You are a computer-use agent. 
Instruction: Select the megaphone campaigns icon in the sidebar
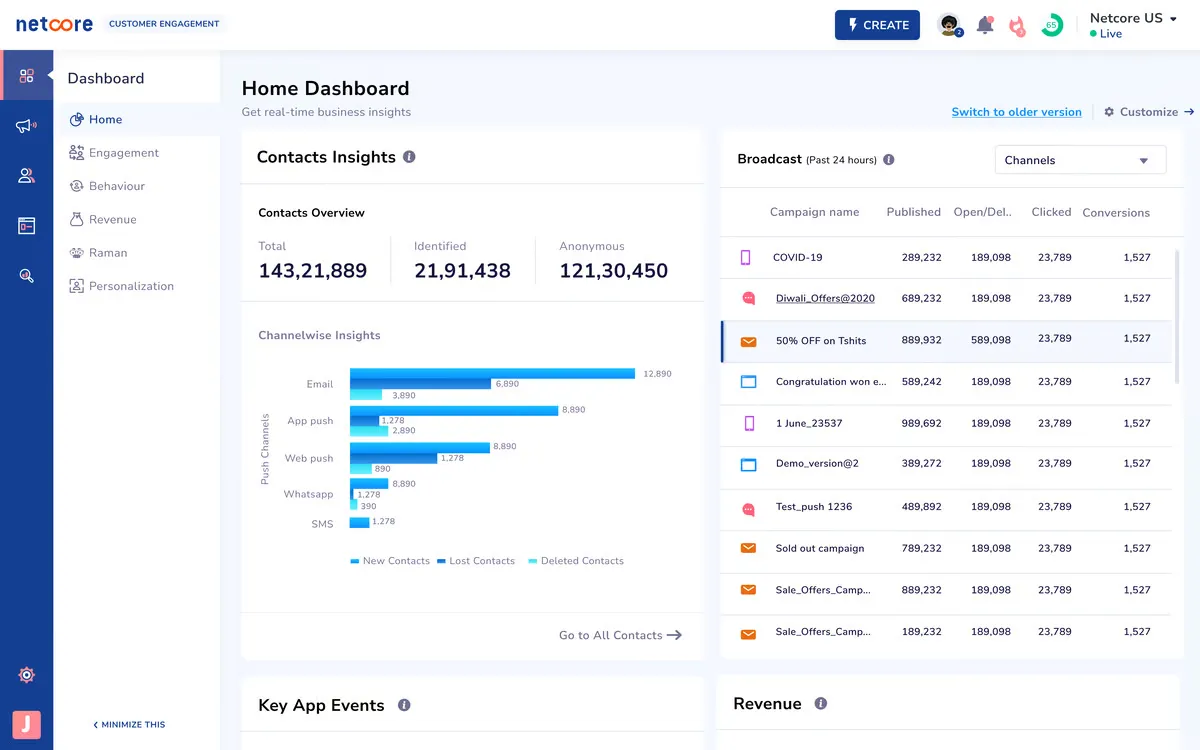click(27, 126)
